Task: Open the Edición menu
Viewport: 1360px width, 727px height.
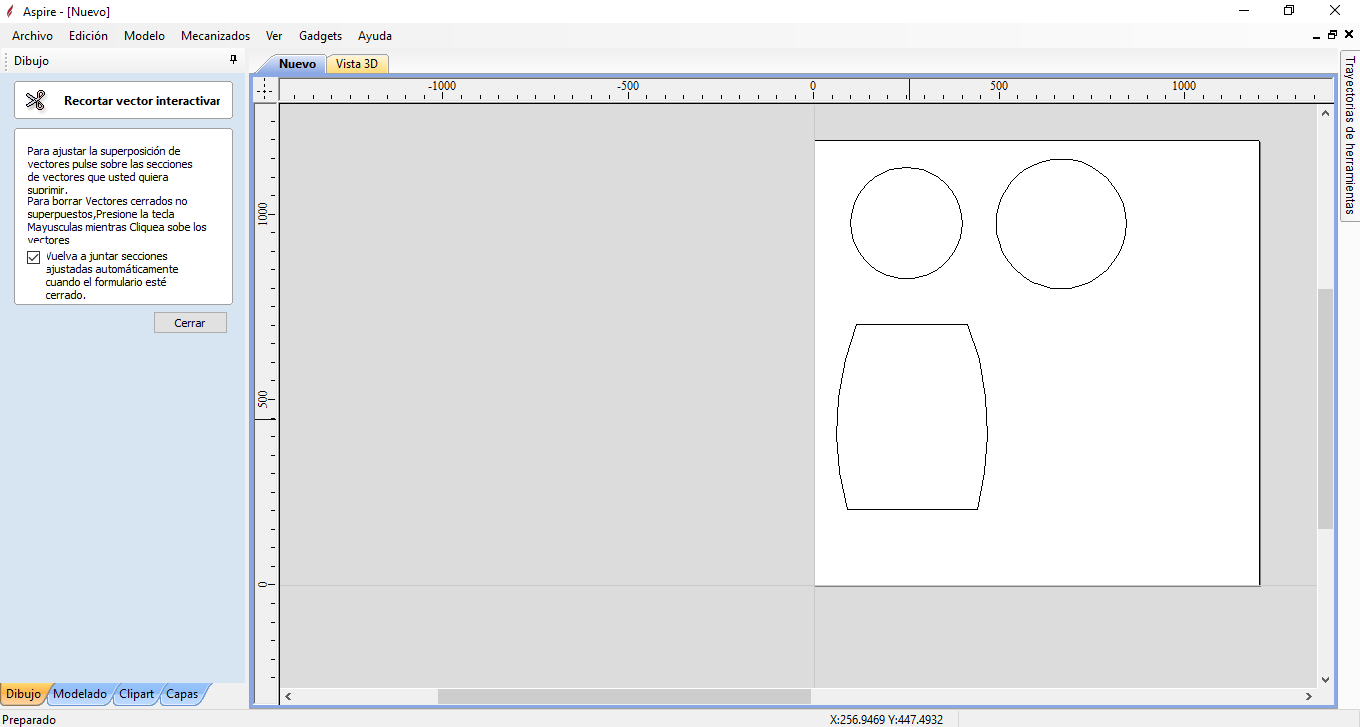Action: click(88, 36)
